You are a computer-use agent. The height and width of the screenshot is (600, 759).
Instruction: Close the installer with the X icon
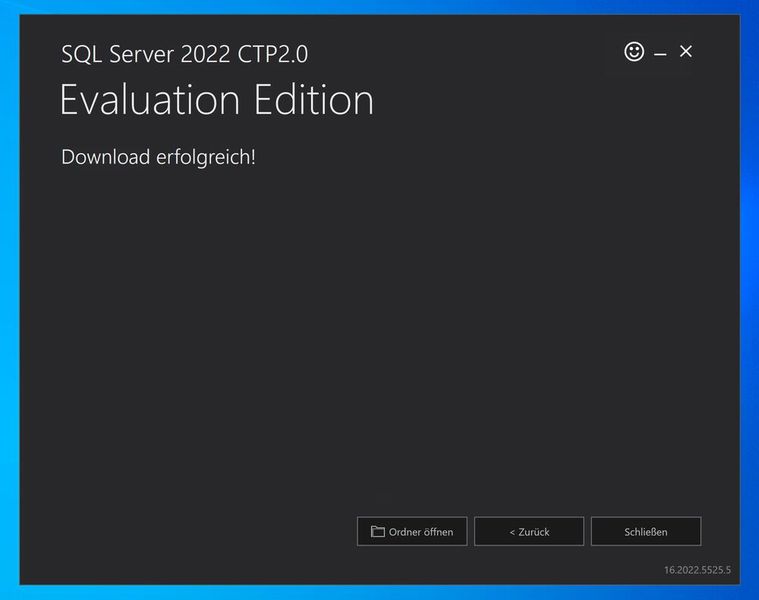point(685,51)
